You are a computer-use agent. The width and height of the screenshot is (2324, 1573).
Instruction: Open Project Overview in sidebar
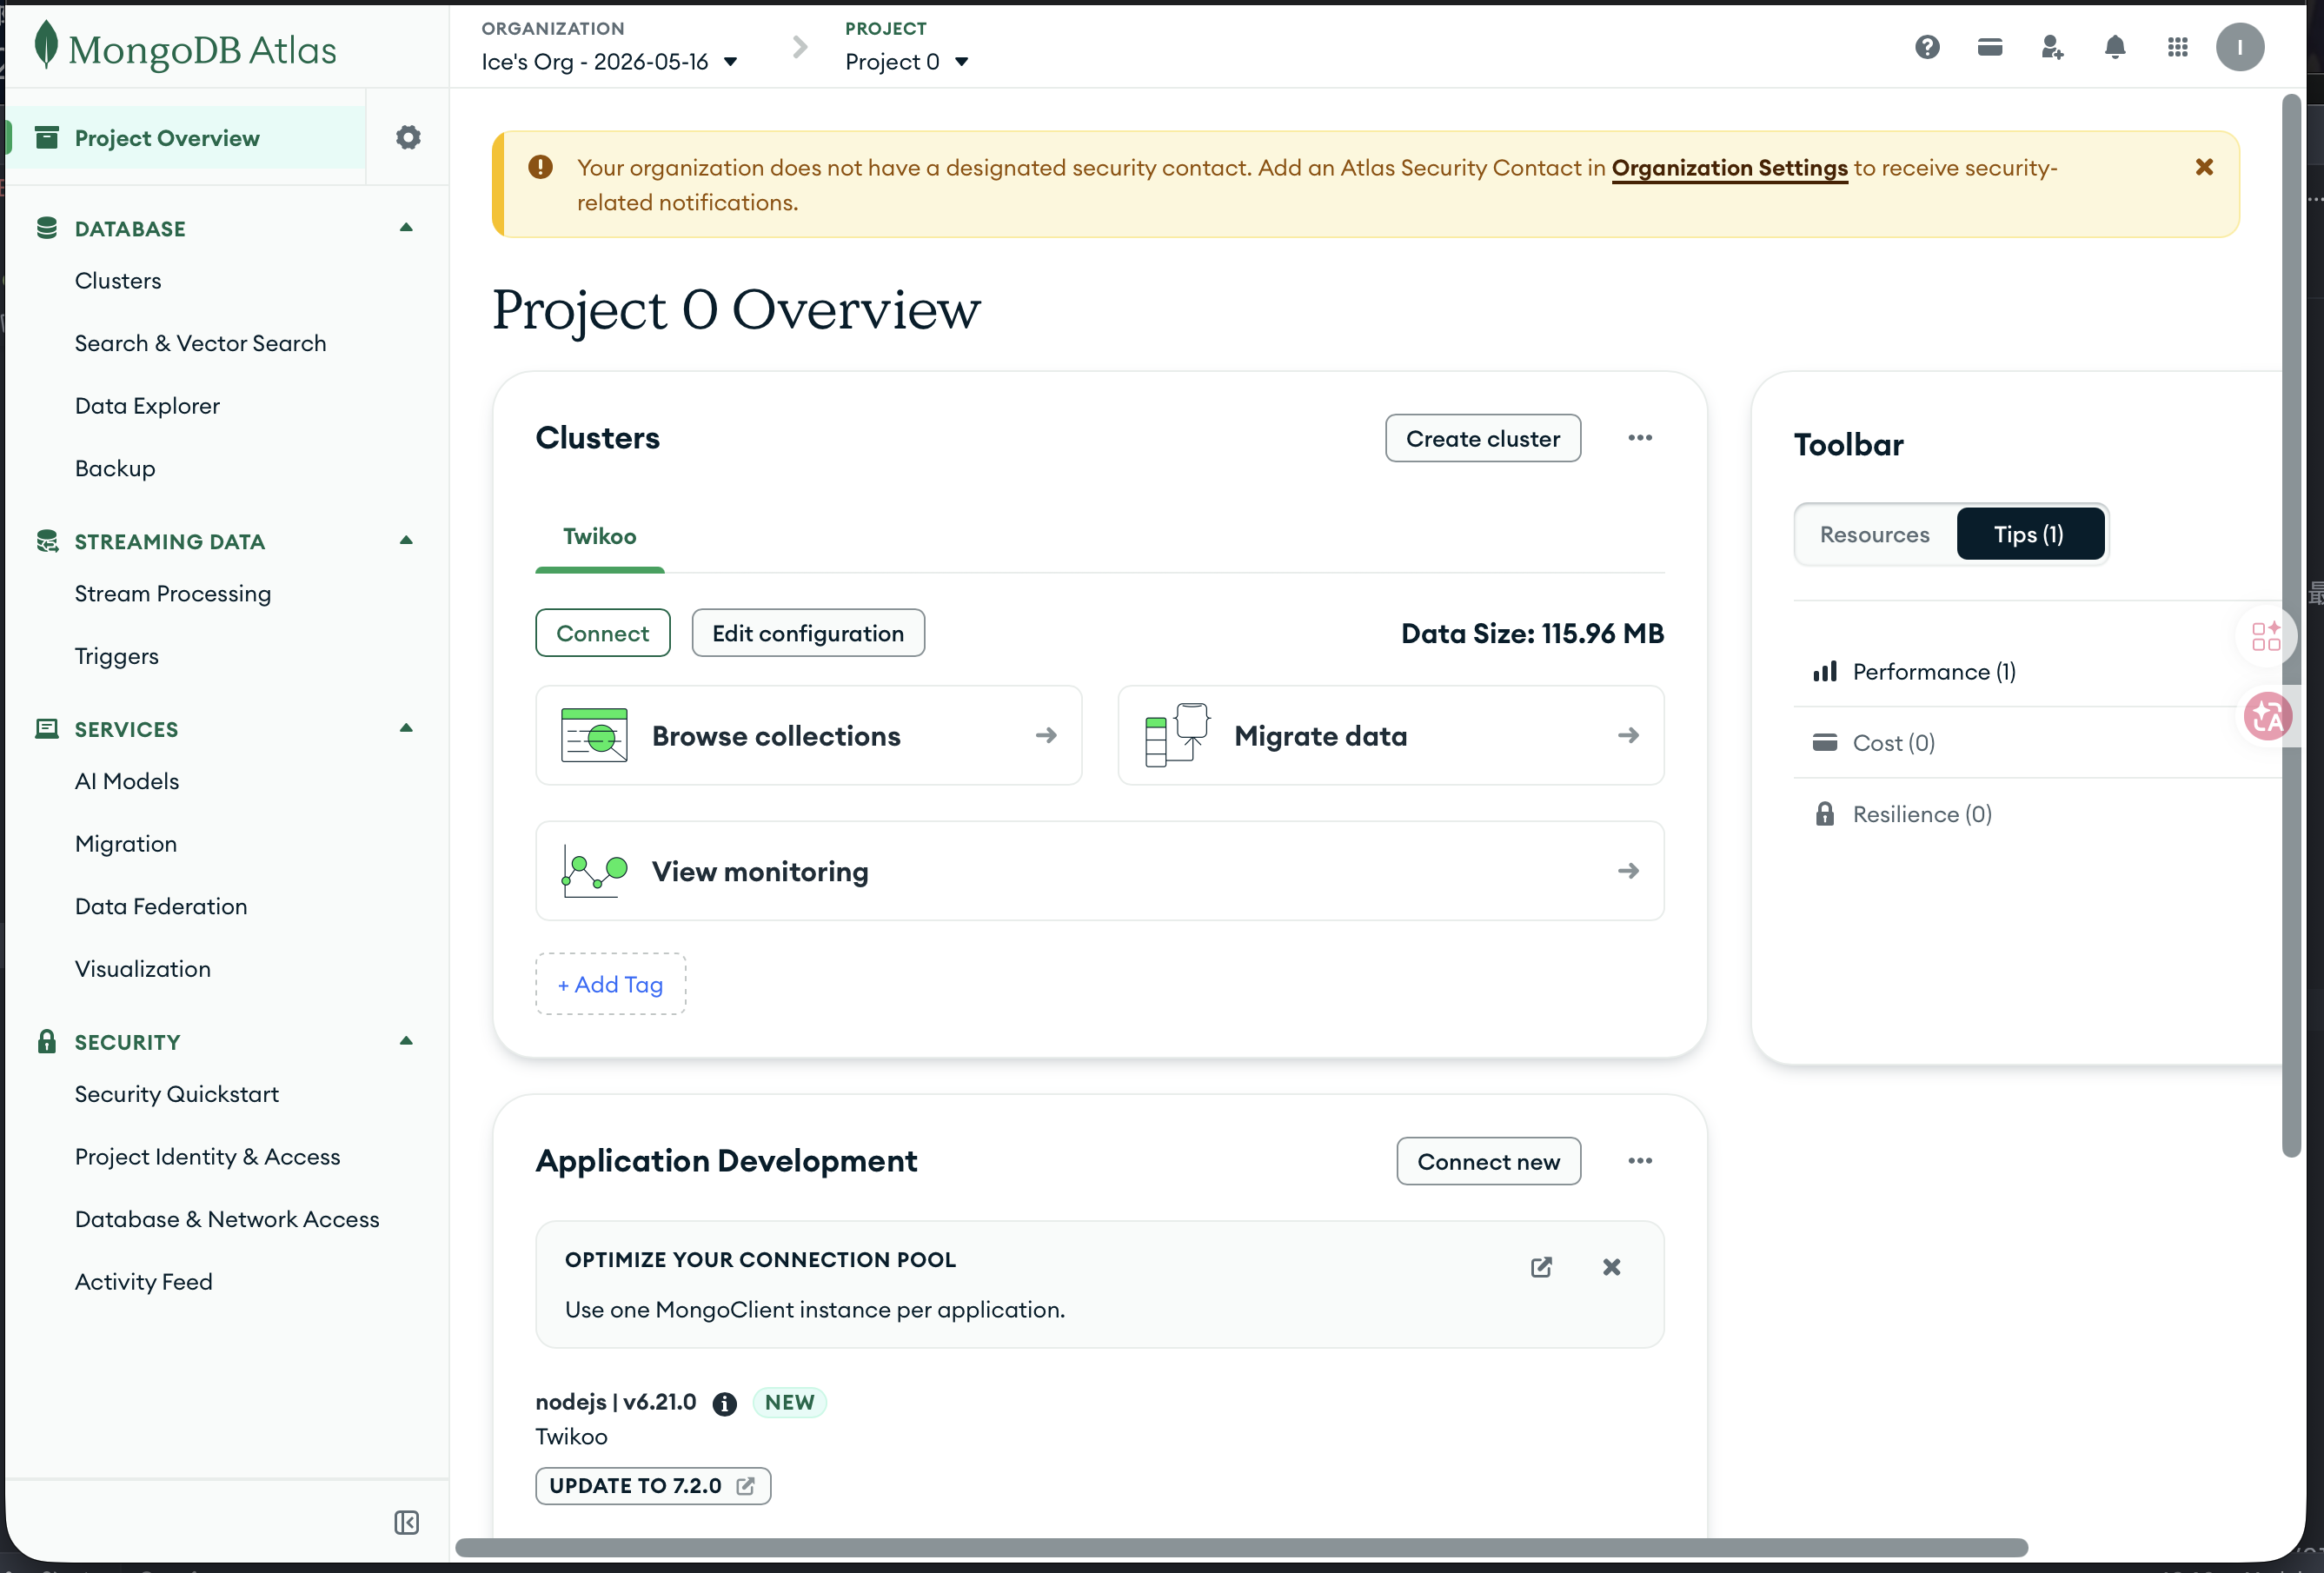point(186,137)
